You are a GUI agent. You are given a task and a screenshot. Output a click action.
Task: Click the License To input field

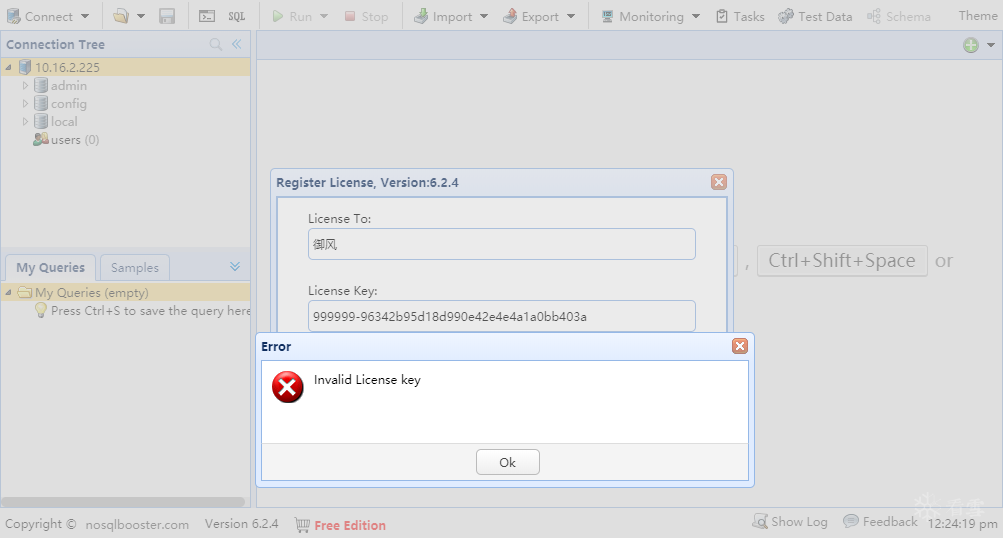coord(502,244)
